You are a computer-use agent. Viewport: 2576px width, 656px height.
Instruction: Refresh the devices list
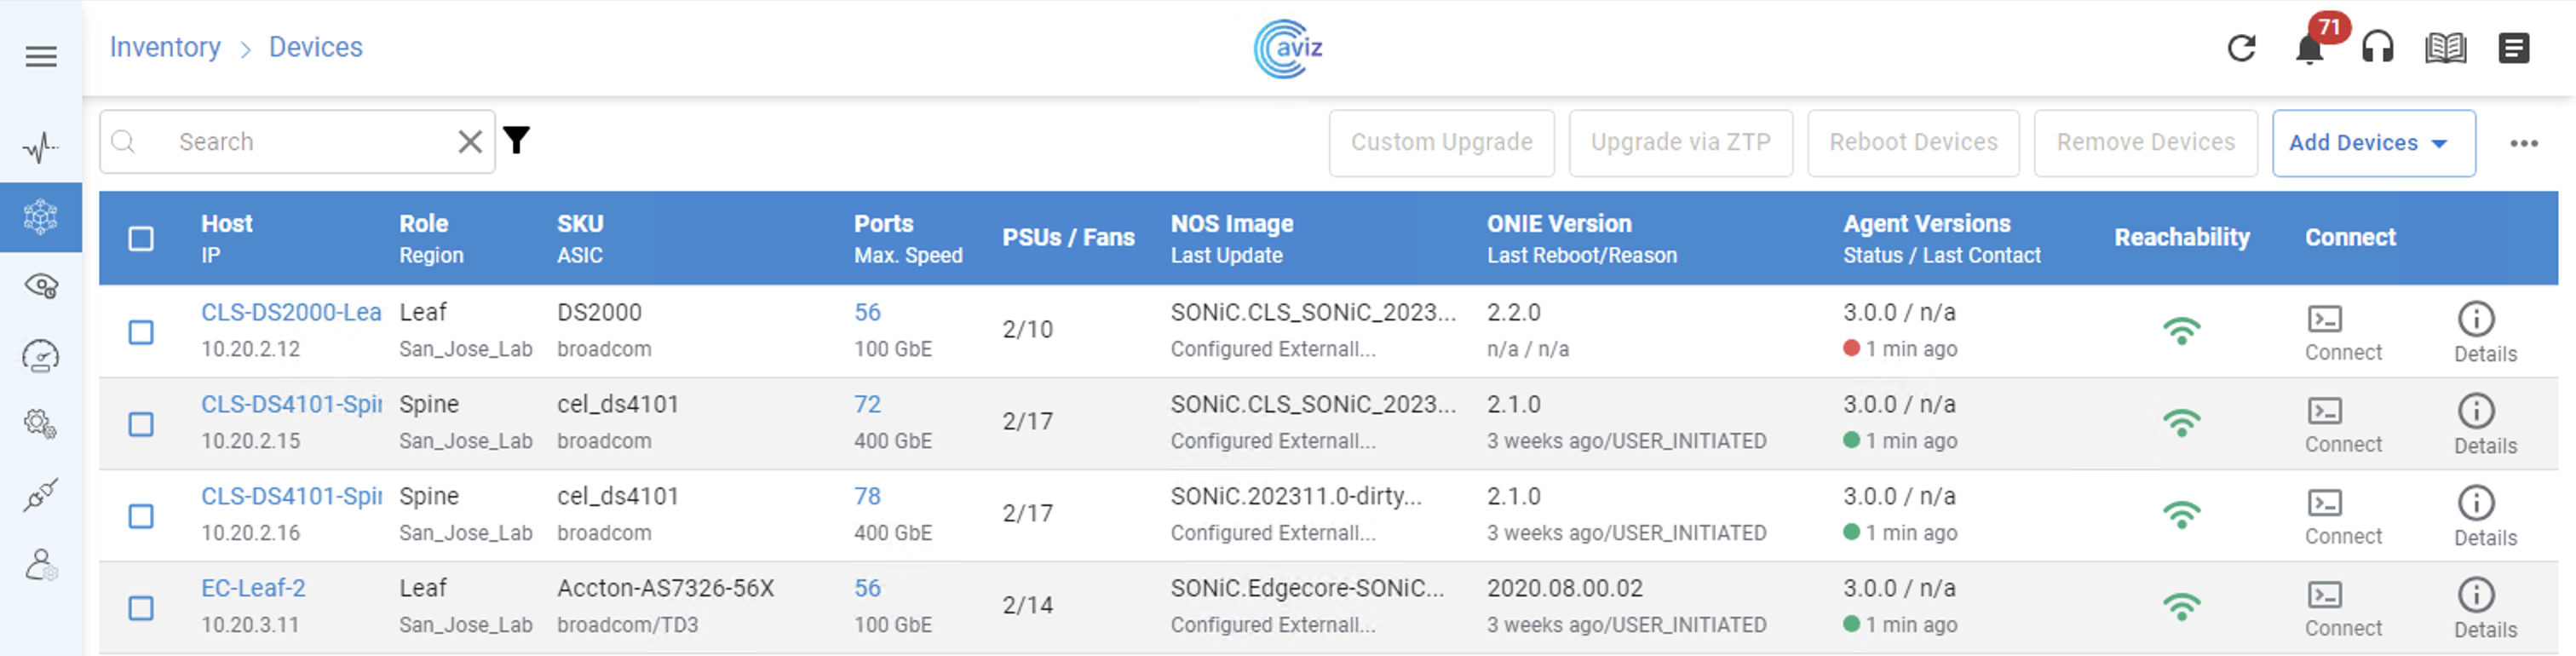[2241, 48]
